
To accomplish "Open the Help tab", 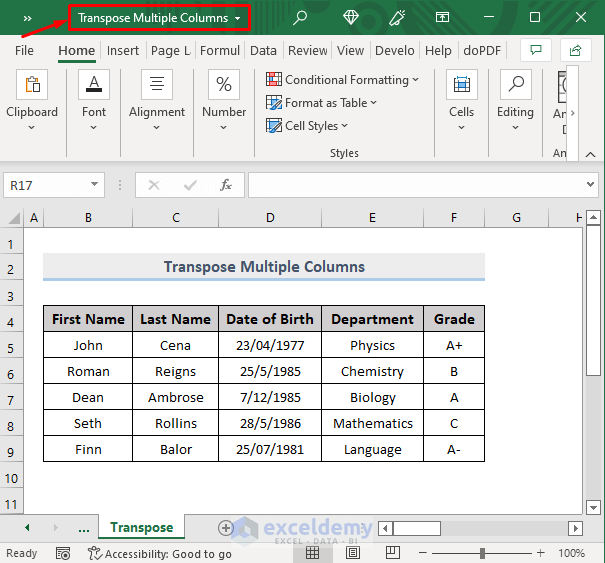I will click(438, 51).
